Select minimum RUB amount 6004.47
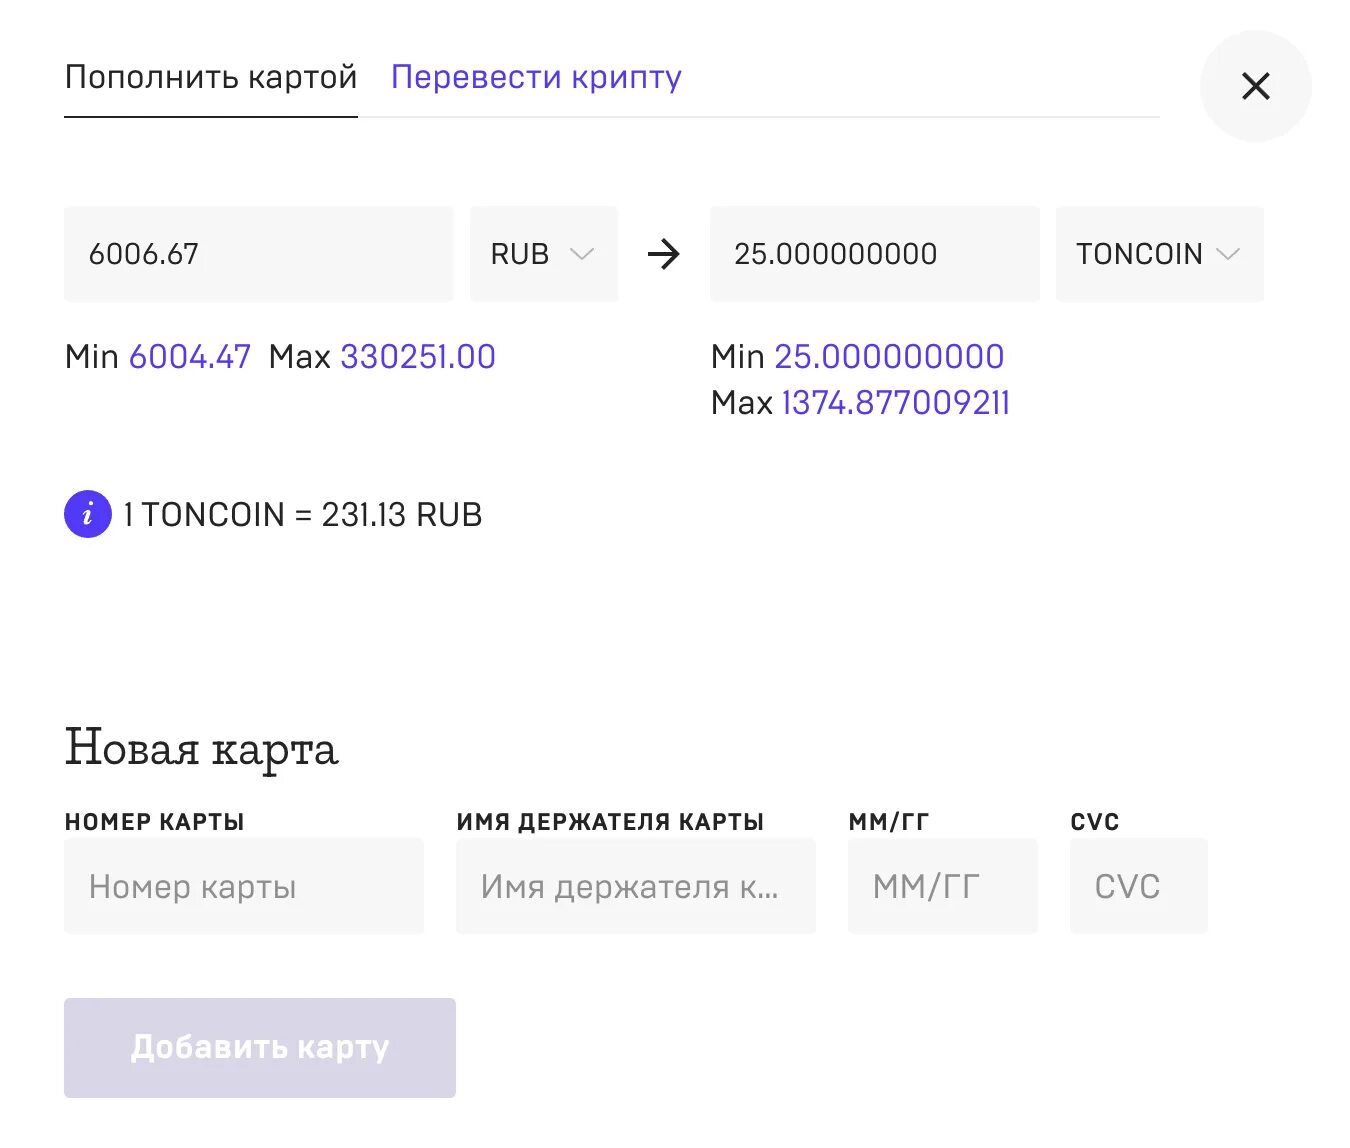The image size is (1350, 1148). [x=190, y=357]
